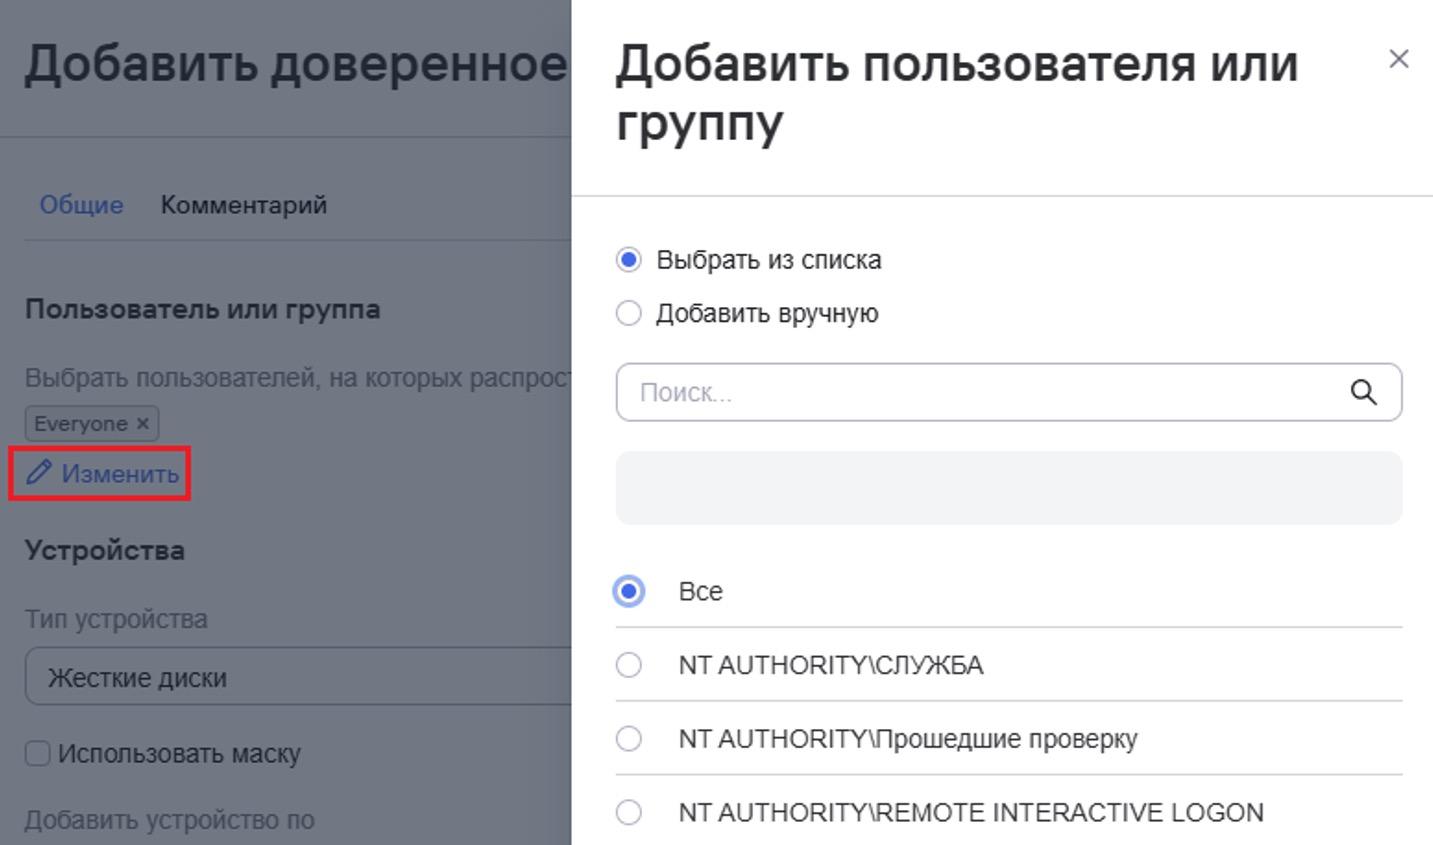Click the NT AUTHORITY\Прошедшие проверку row text

pyautogui.click(x=908, y=739)
